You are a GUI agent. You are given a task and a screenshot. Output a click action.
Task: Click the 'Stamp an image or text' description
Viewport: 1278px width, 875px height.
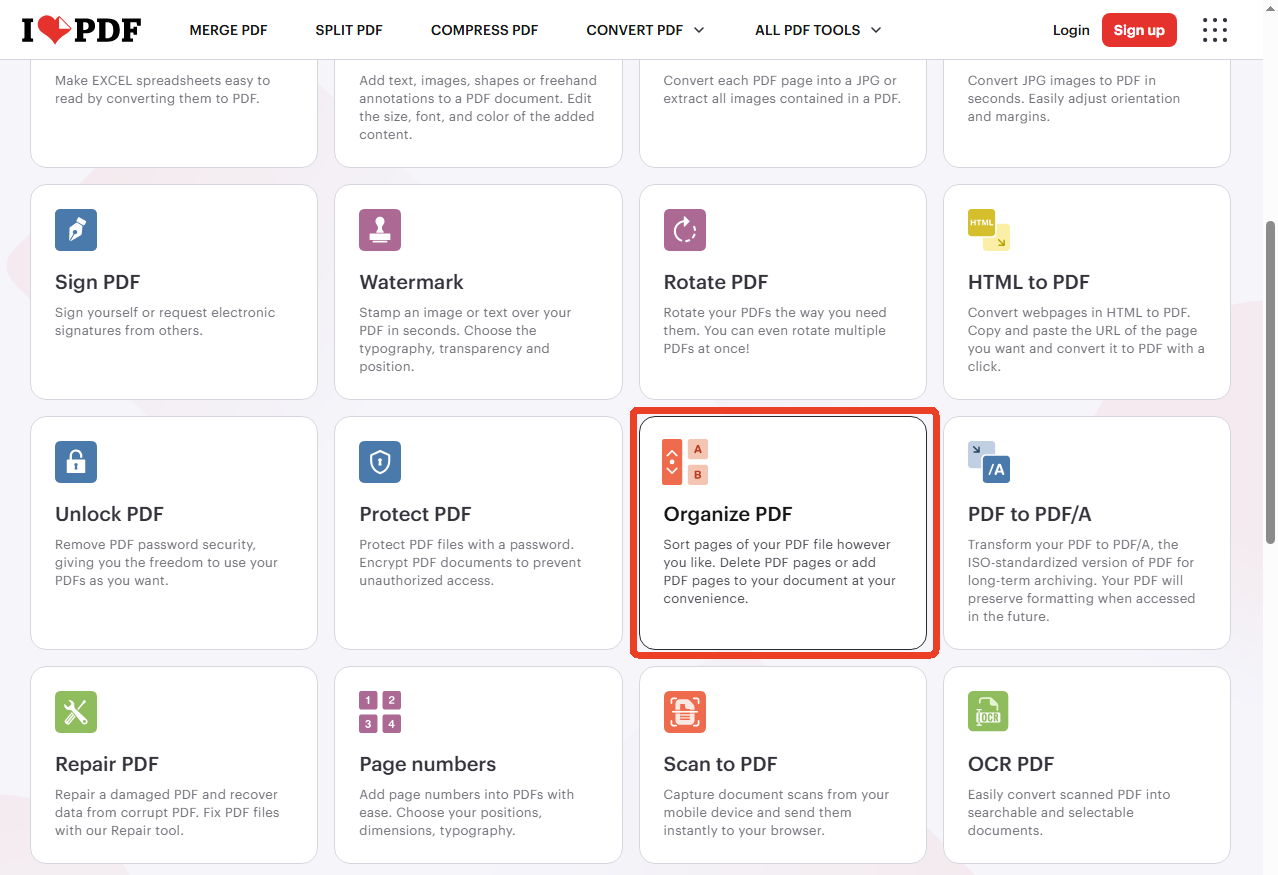coord(465,339)
